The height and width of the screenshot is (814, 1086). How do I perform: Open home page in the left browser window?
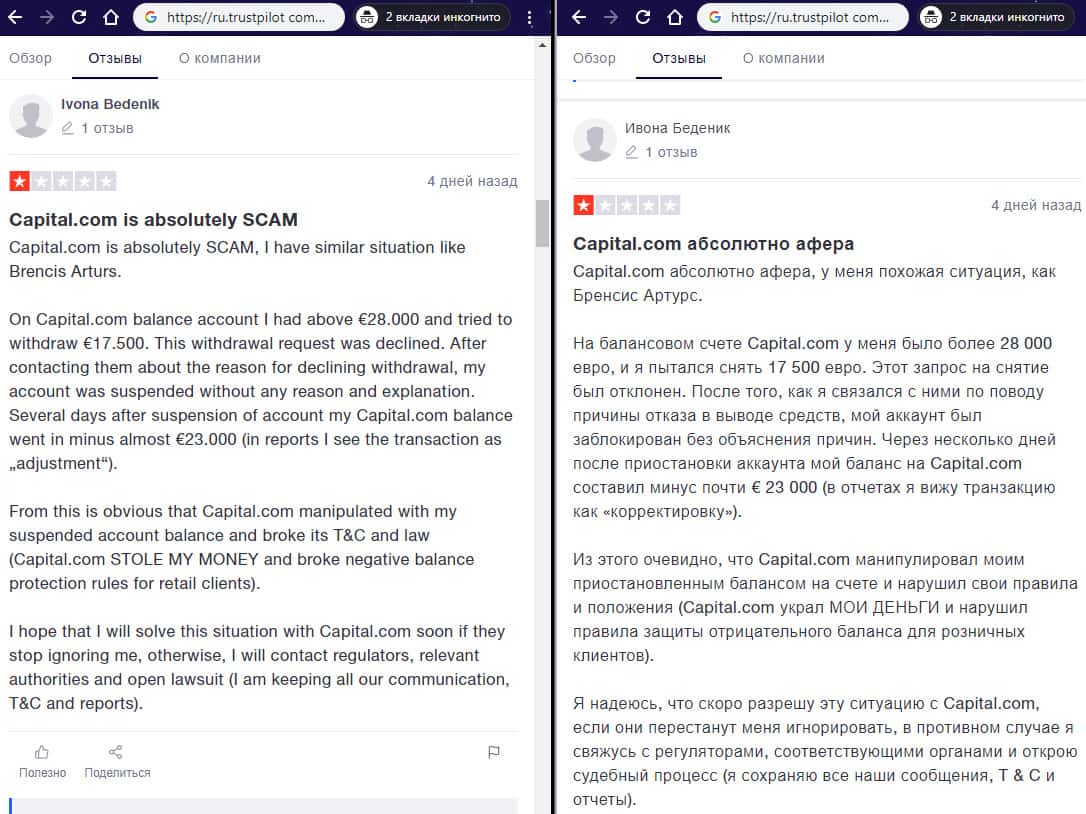pyautogui.click(x=111, y=17)
